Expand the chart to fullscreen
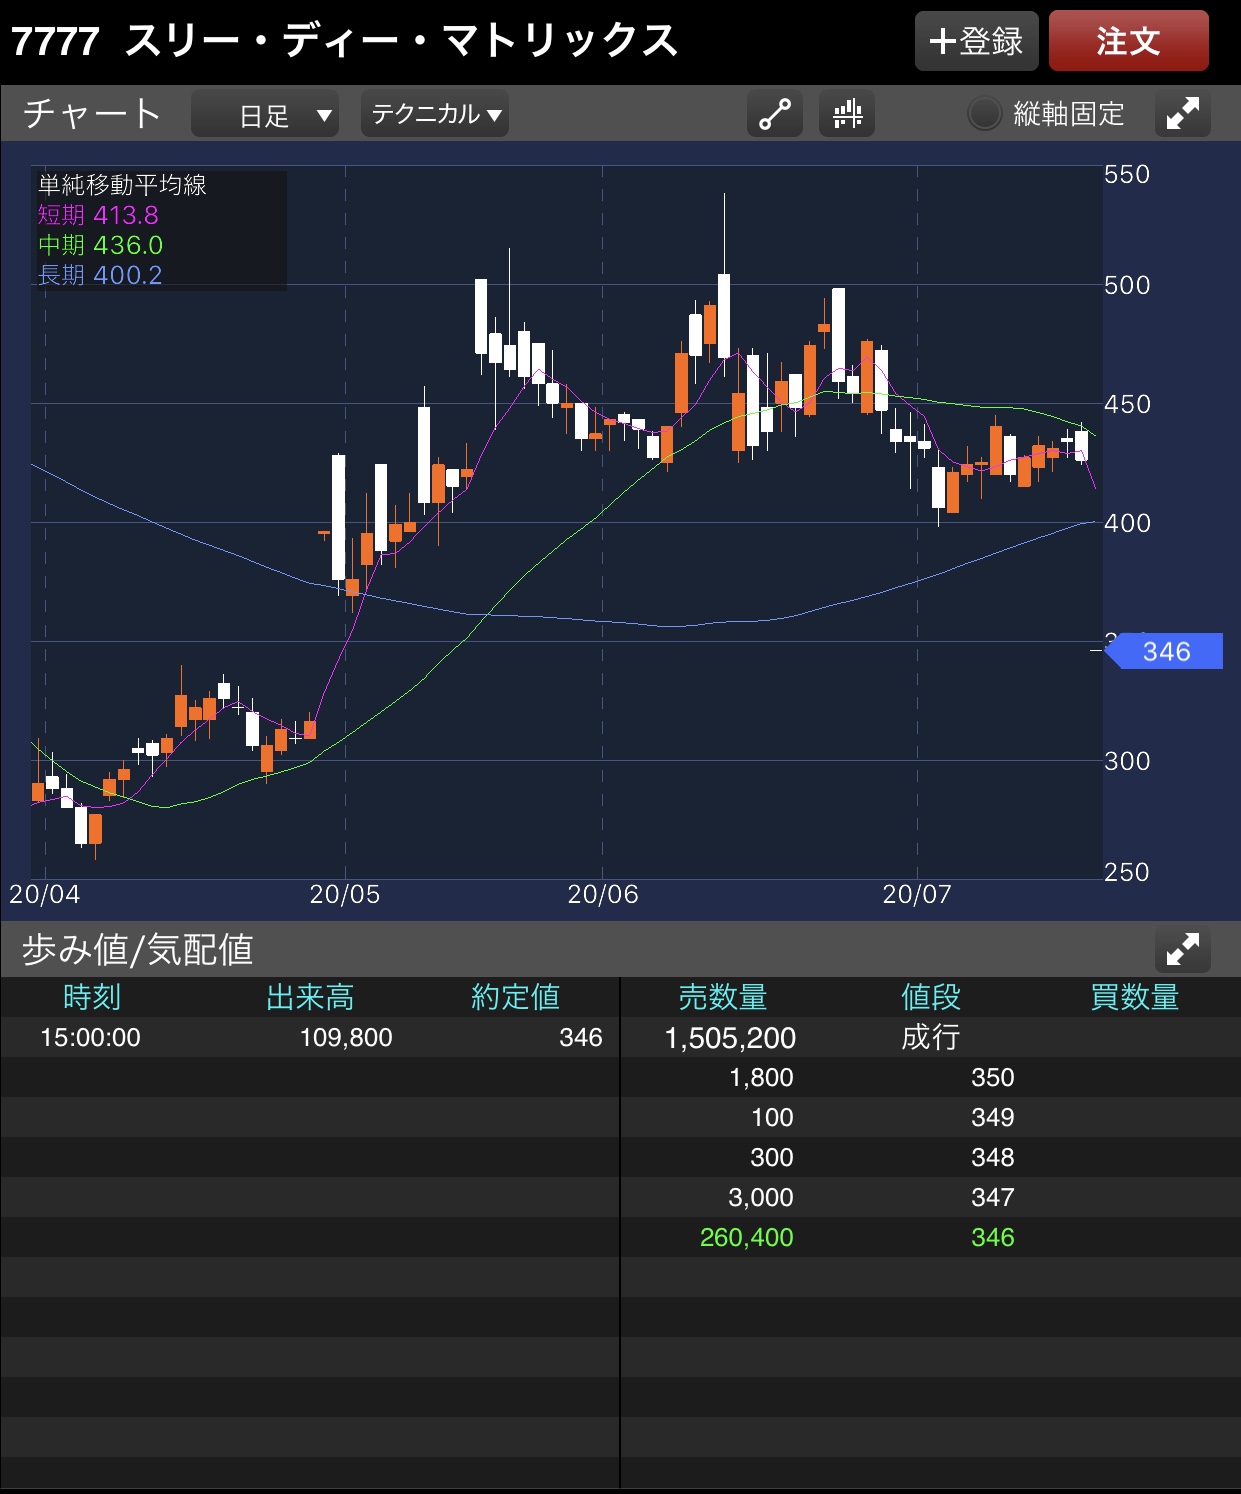 [1182, 115]
